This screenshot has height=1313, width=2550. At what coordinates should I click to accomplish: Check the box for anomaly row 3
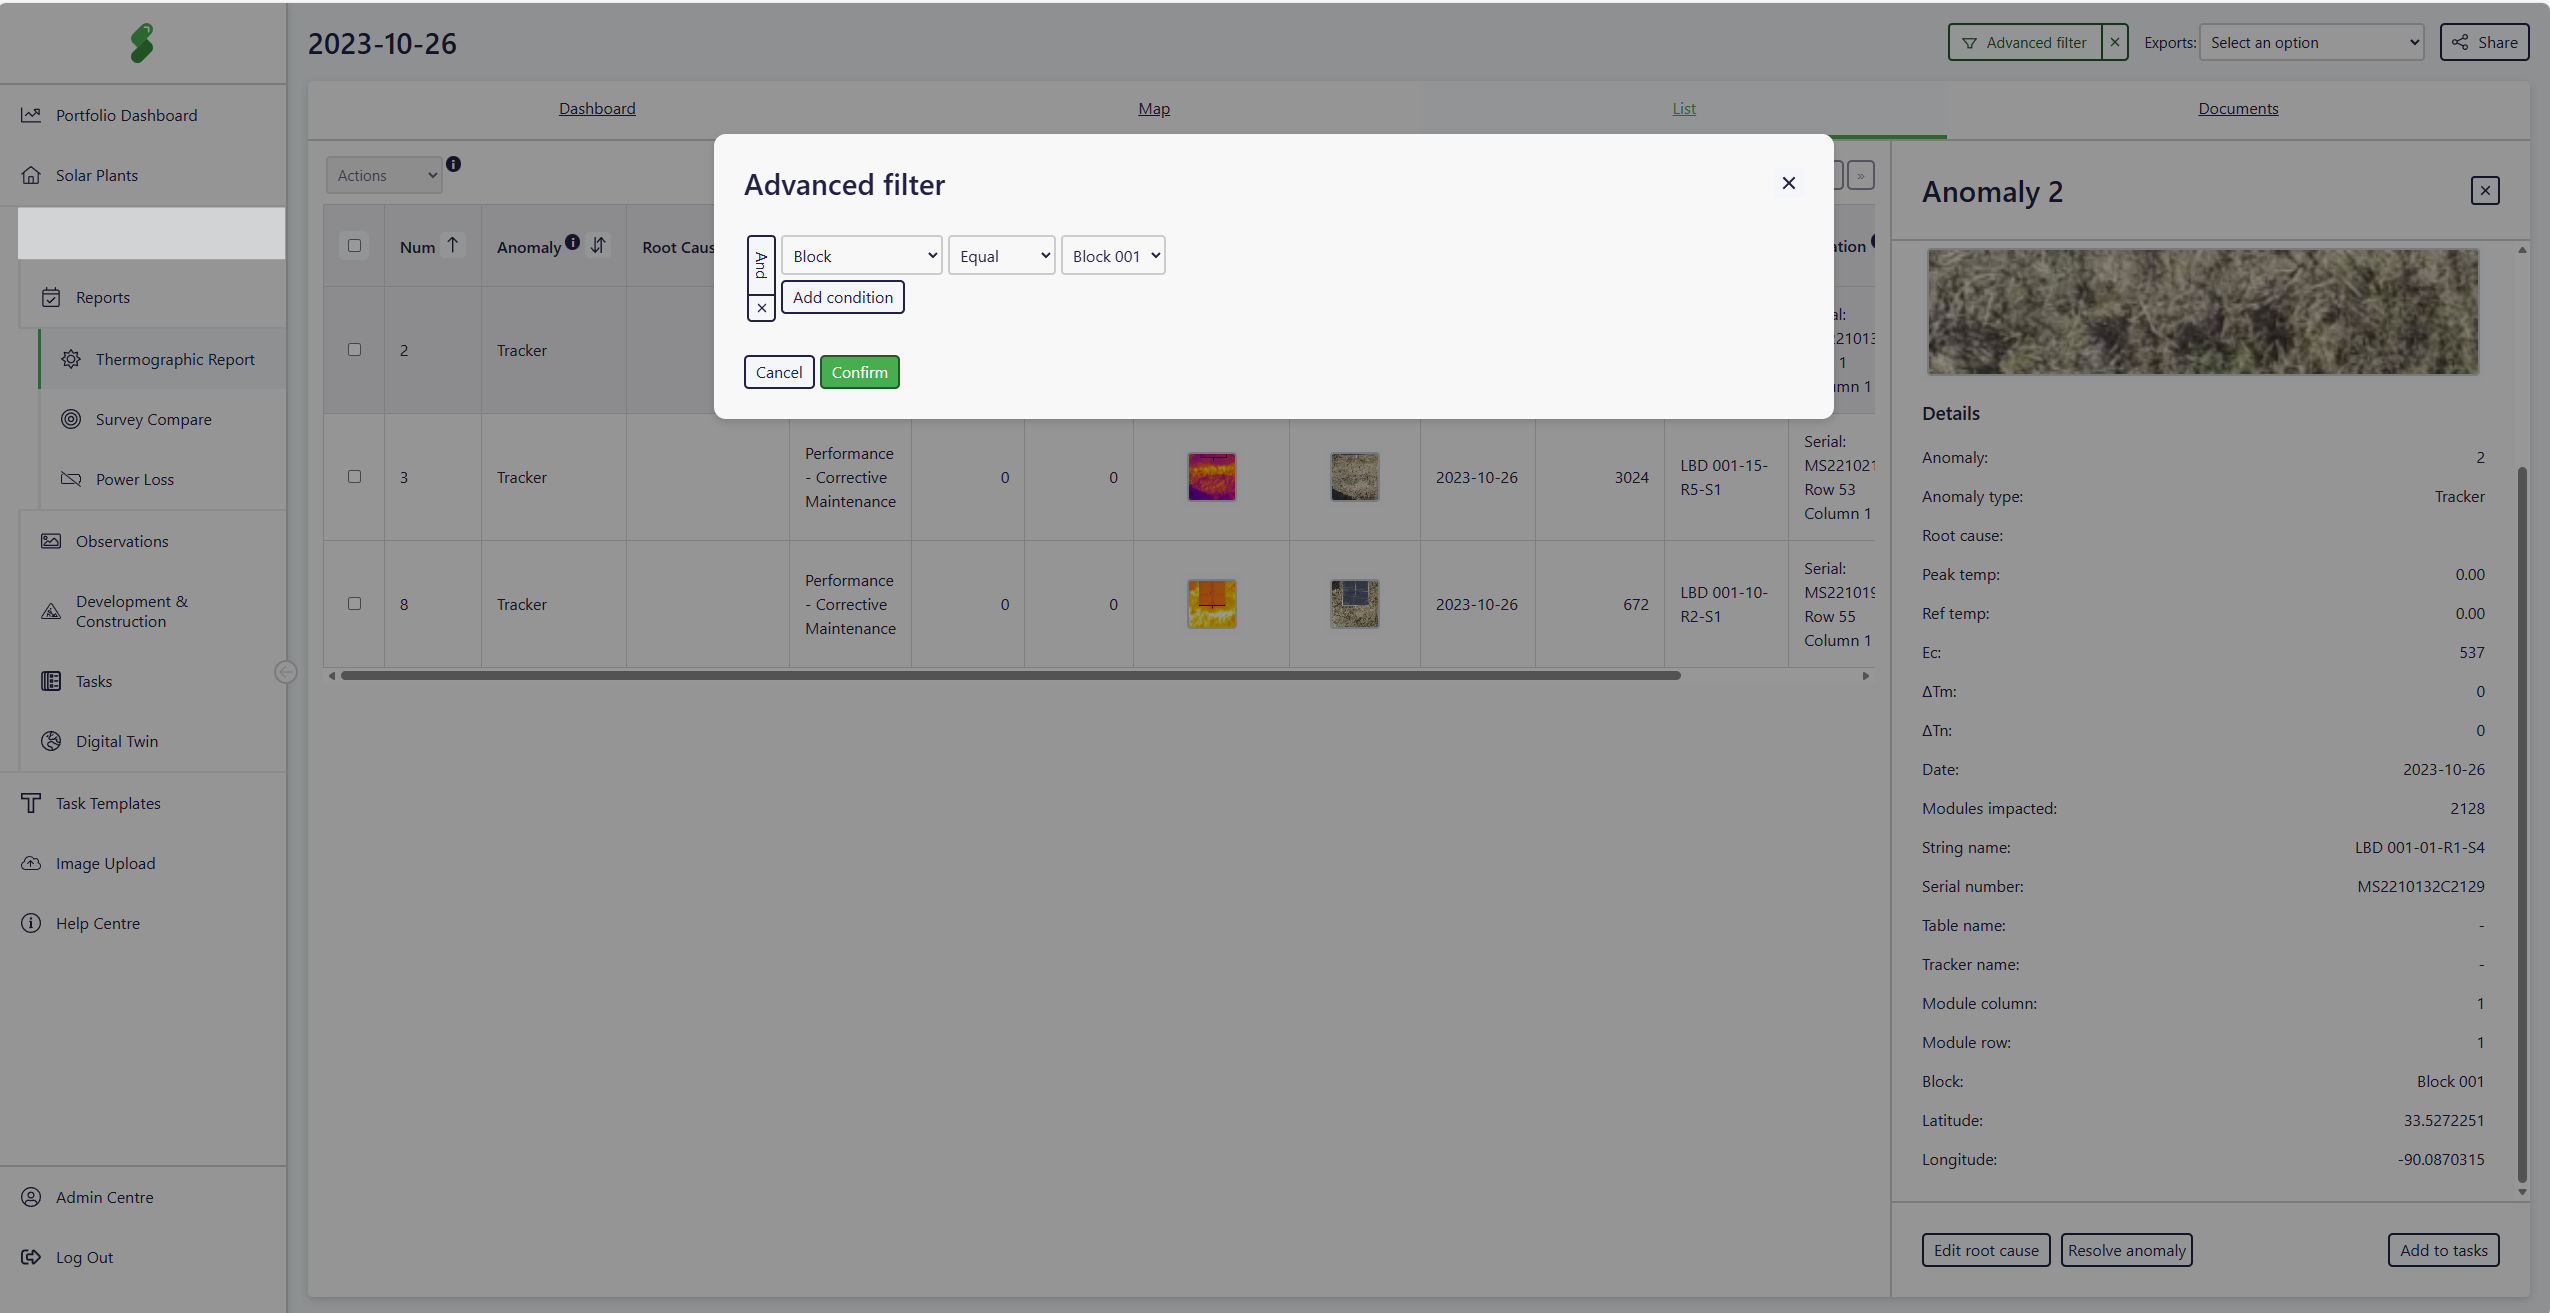354,477
